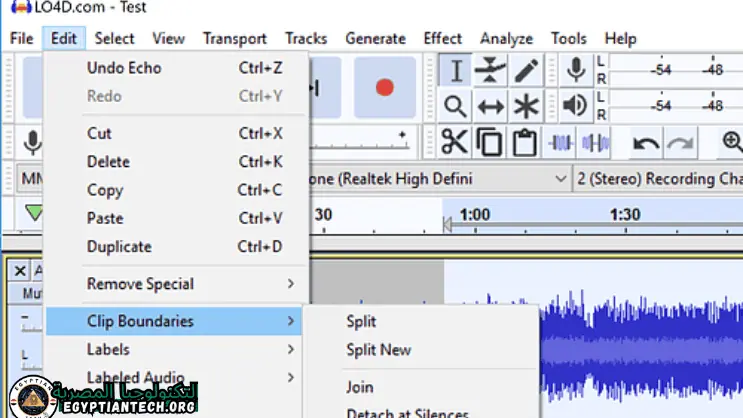743x418 pixels.
Task: Click the Copy icon in edit toolbar
Action: (x=489, y=142)
